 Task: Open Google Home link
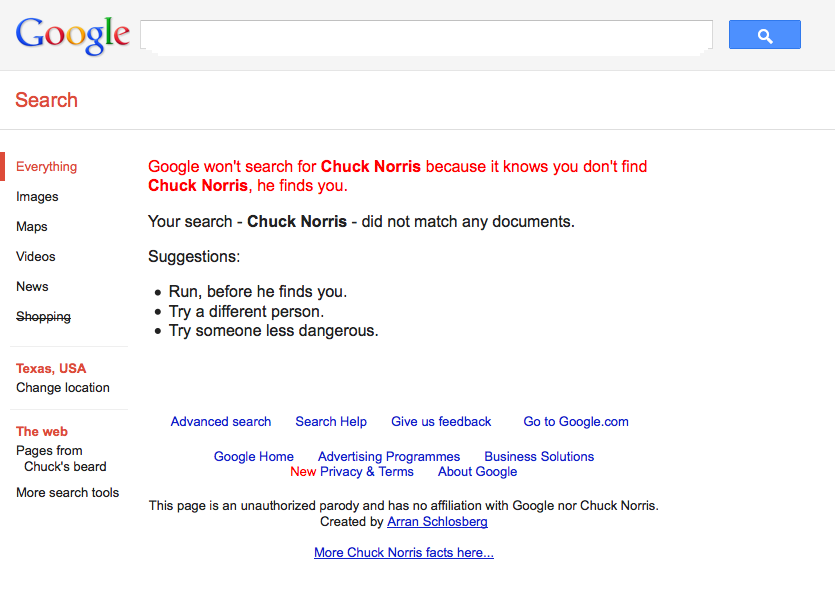pos(253,456)
